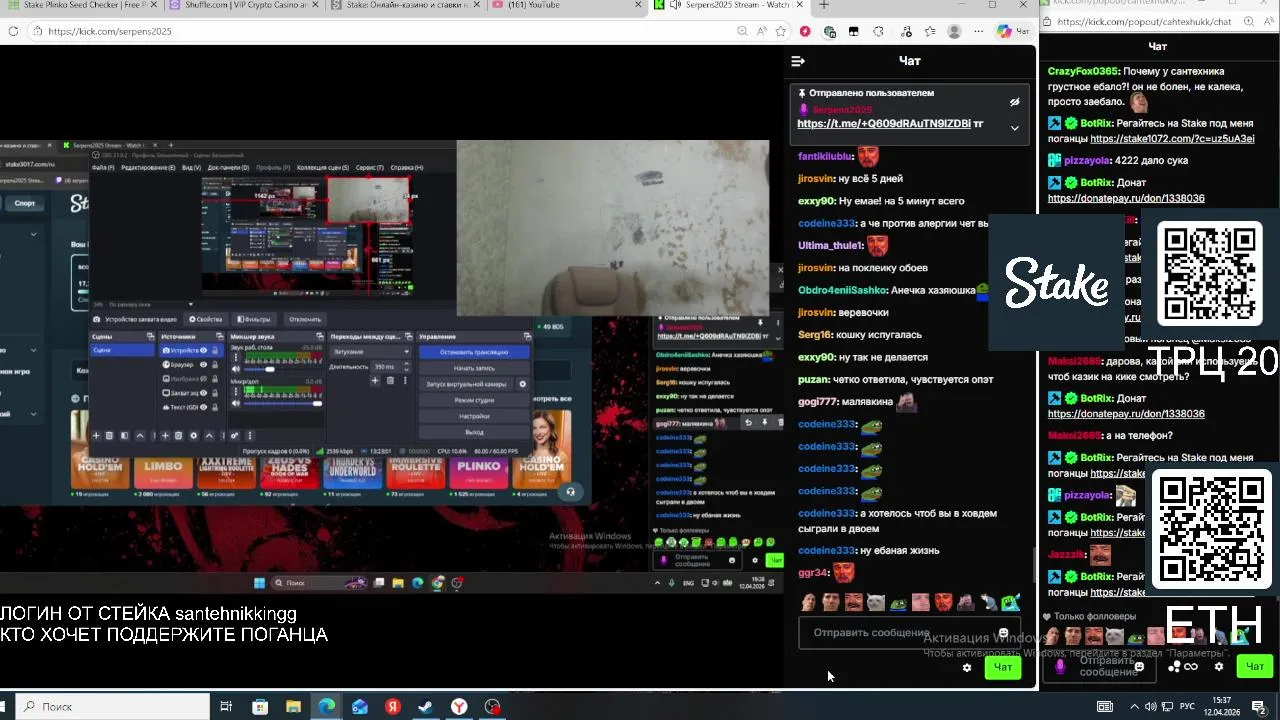Screen dimensions: 1280x720
Task: Click username CrazyFox0365 in popout chat
Action: point(1082,71)
